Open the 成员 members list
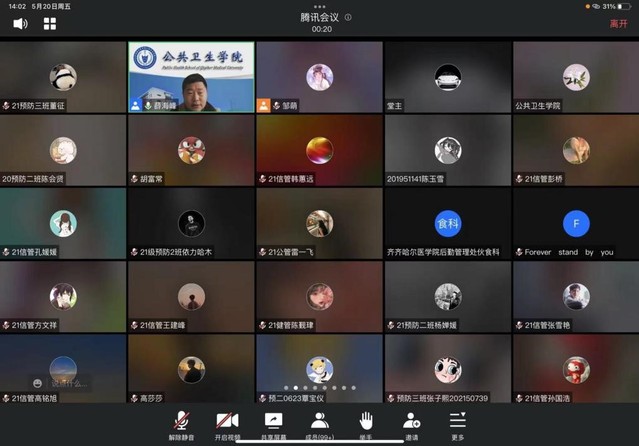 319,423
